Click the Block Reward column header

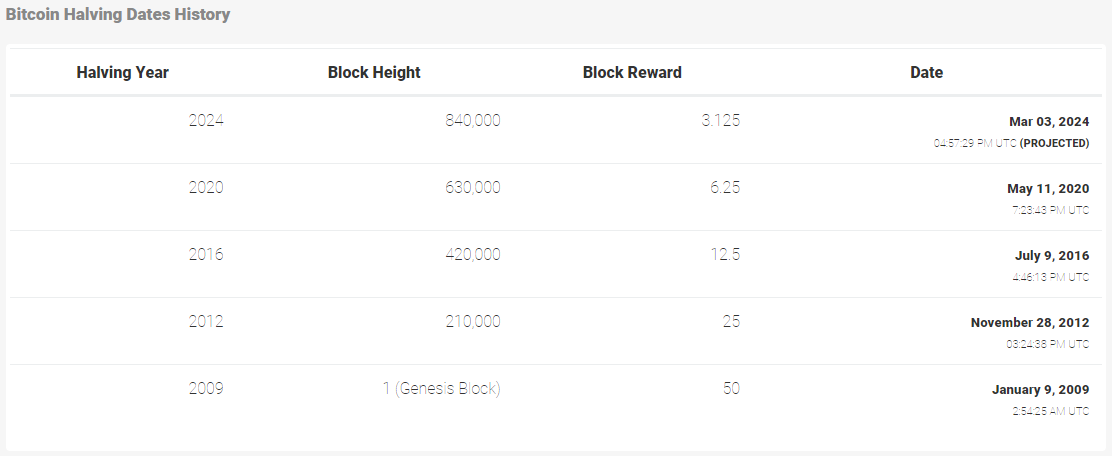[x=632, y=72]
